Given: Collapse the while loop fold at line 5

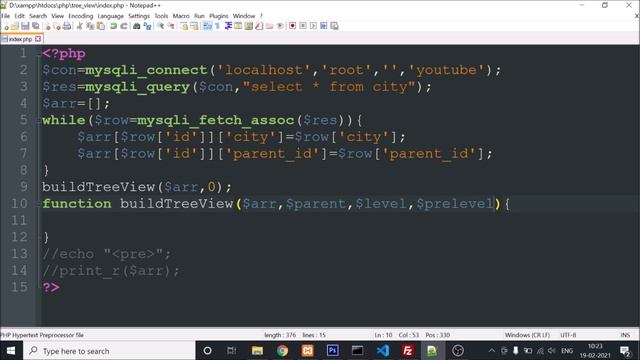Looking at the screenshot, I should [x=39, y=120].
